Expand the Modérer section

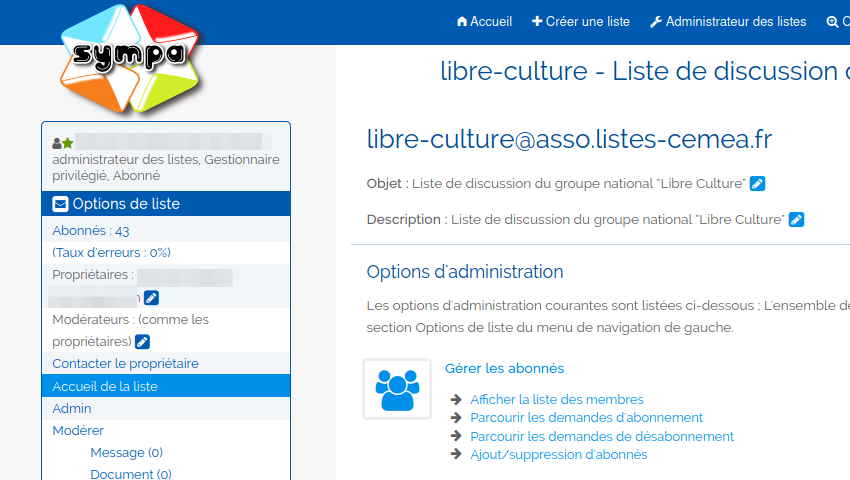coord(78,430)
